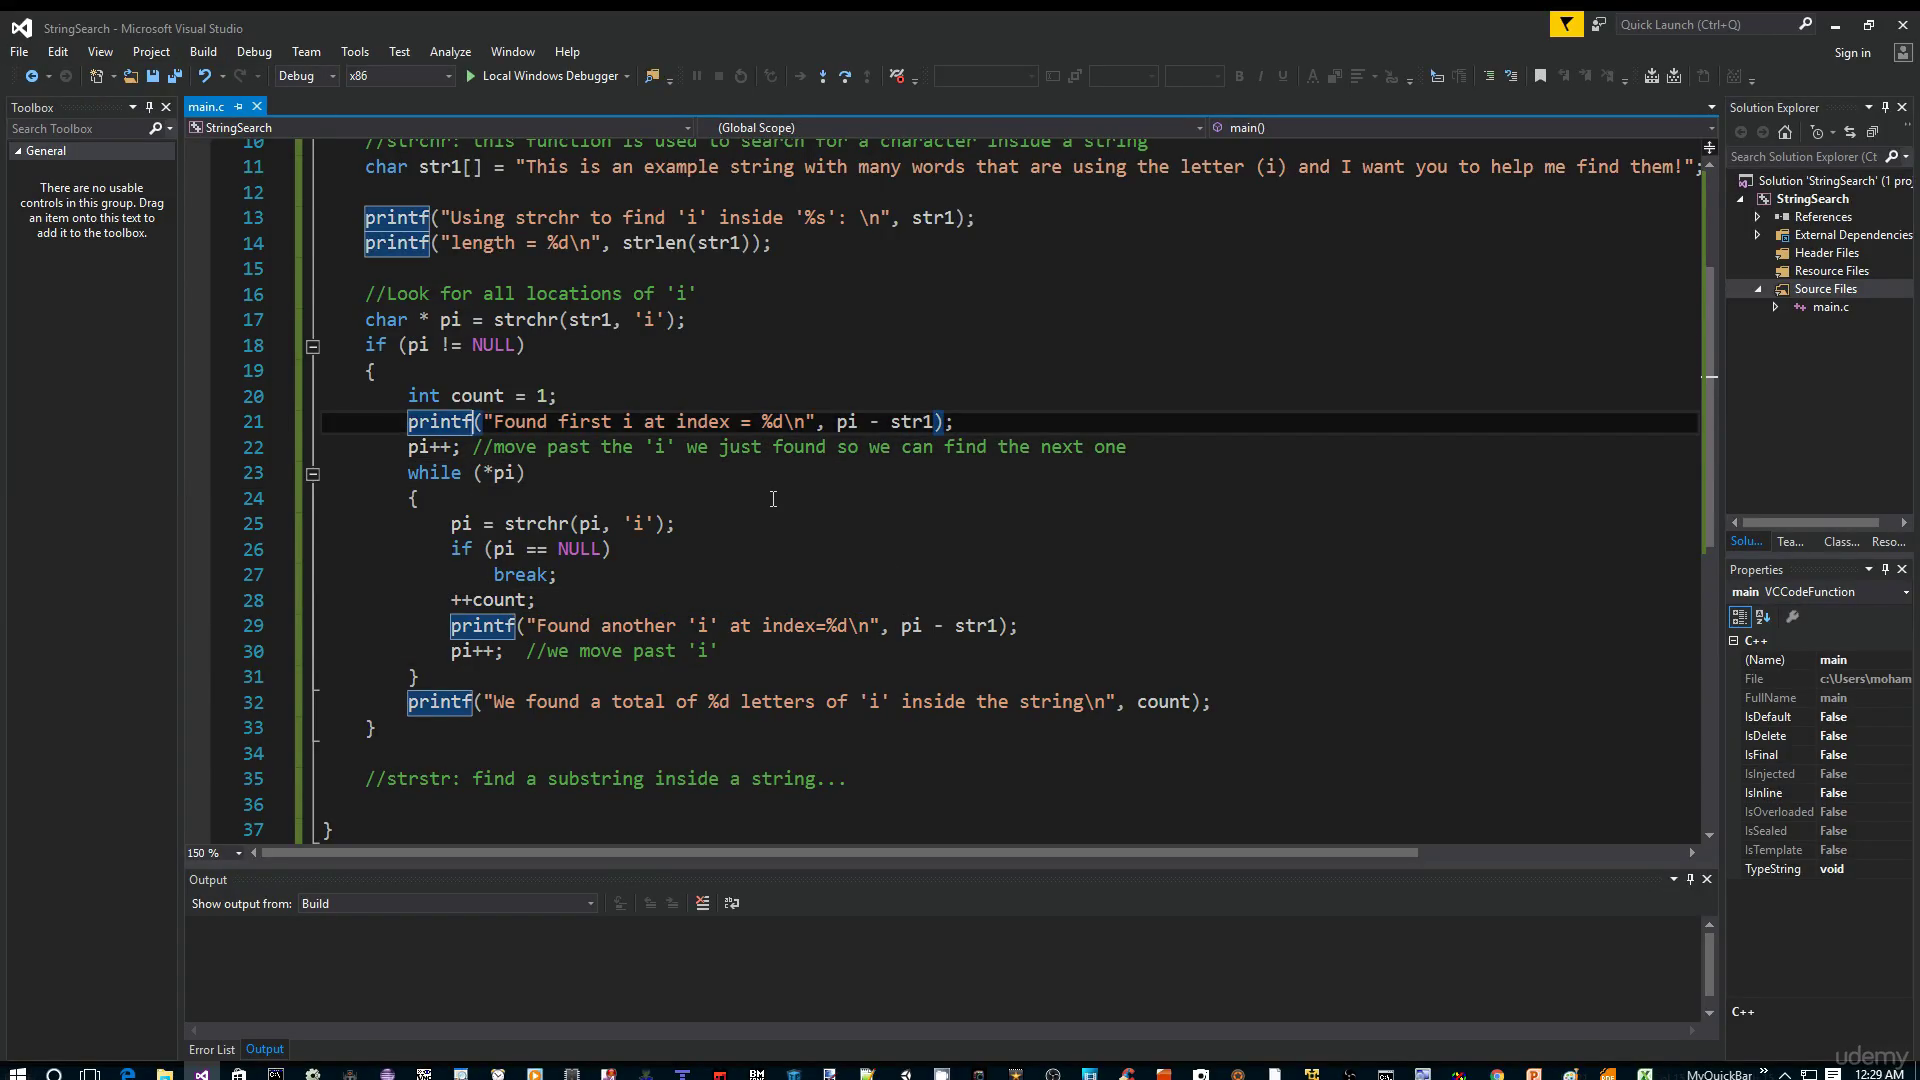Clear all output window contents
This screenshot has height=1080, width=1920.
703,903
